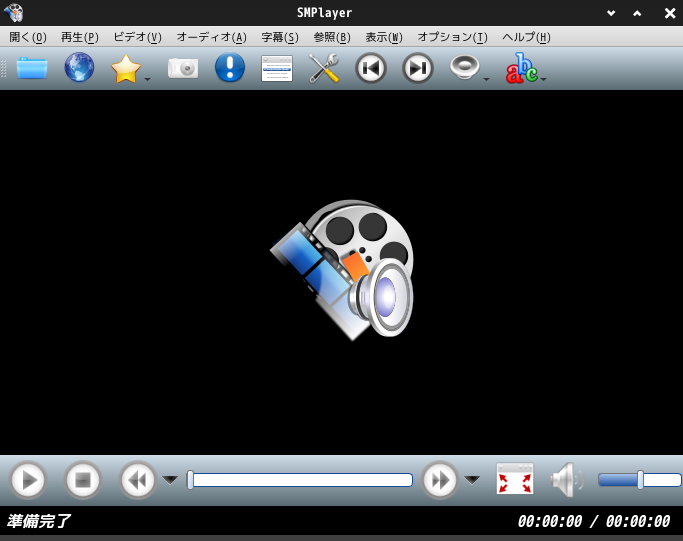Open the ヘルプ(H) menu
This screenshot has width=683, height=541.
pyautogui.click(x=526, y=37)
